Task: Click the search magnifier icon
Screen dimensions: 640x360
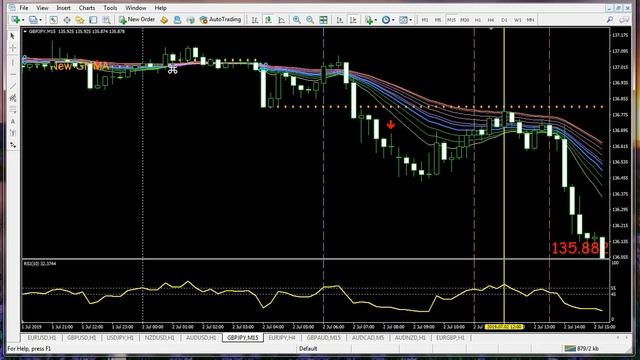Action: point(610,20)
